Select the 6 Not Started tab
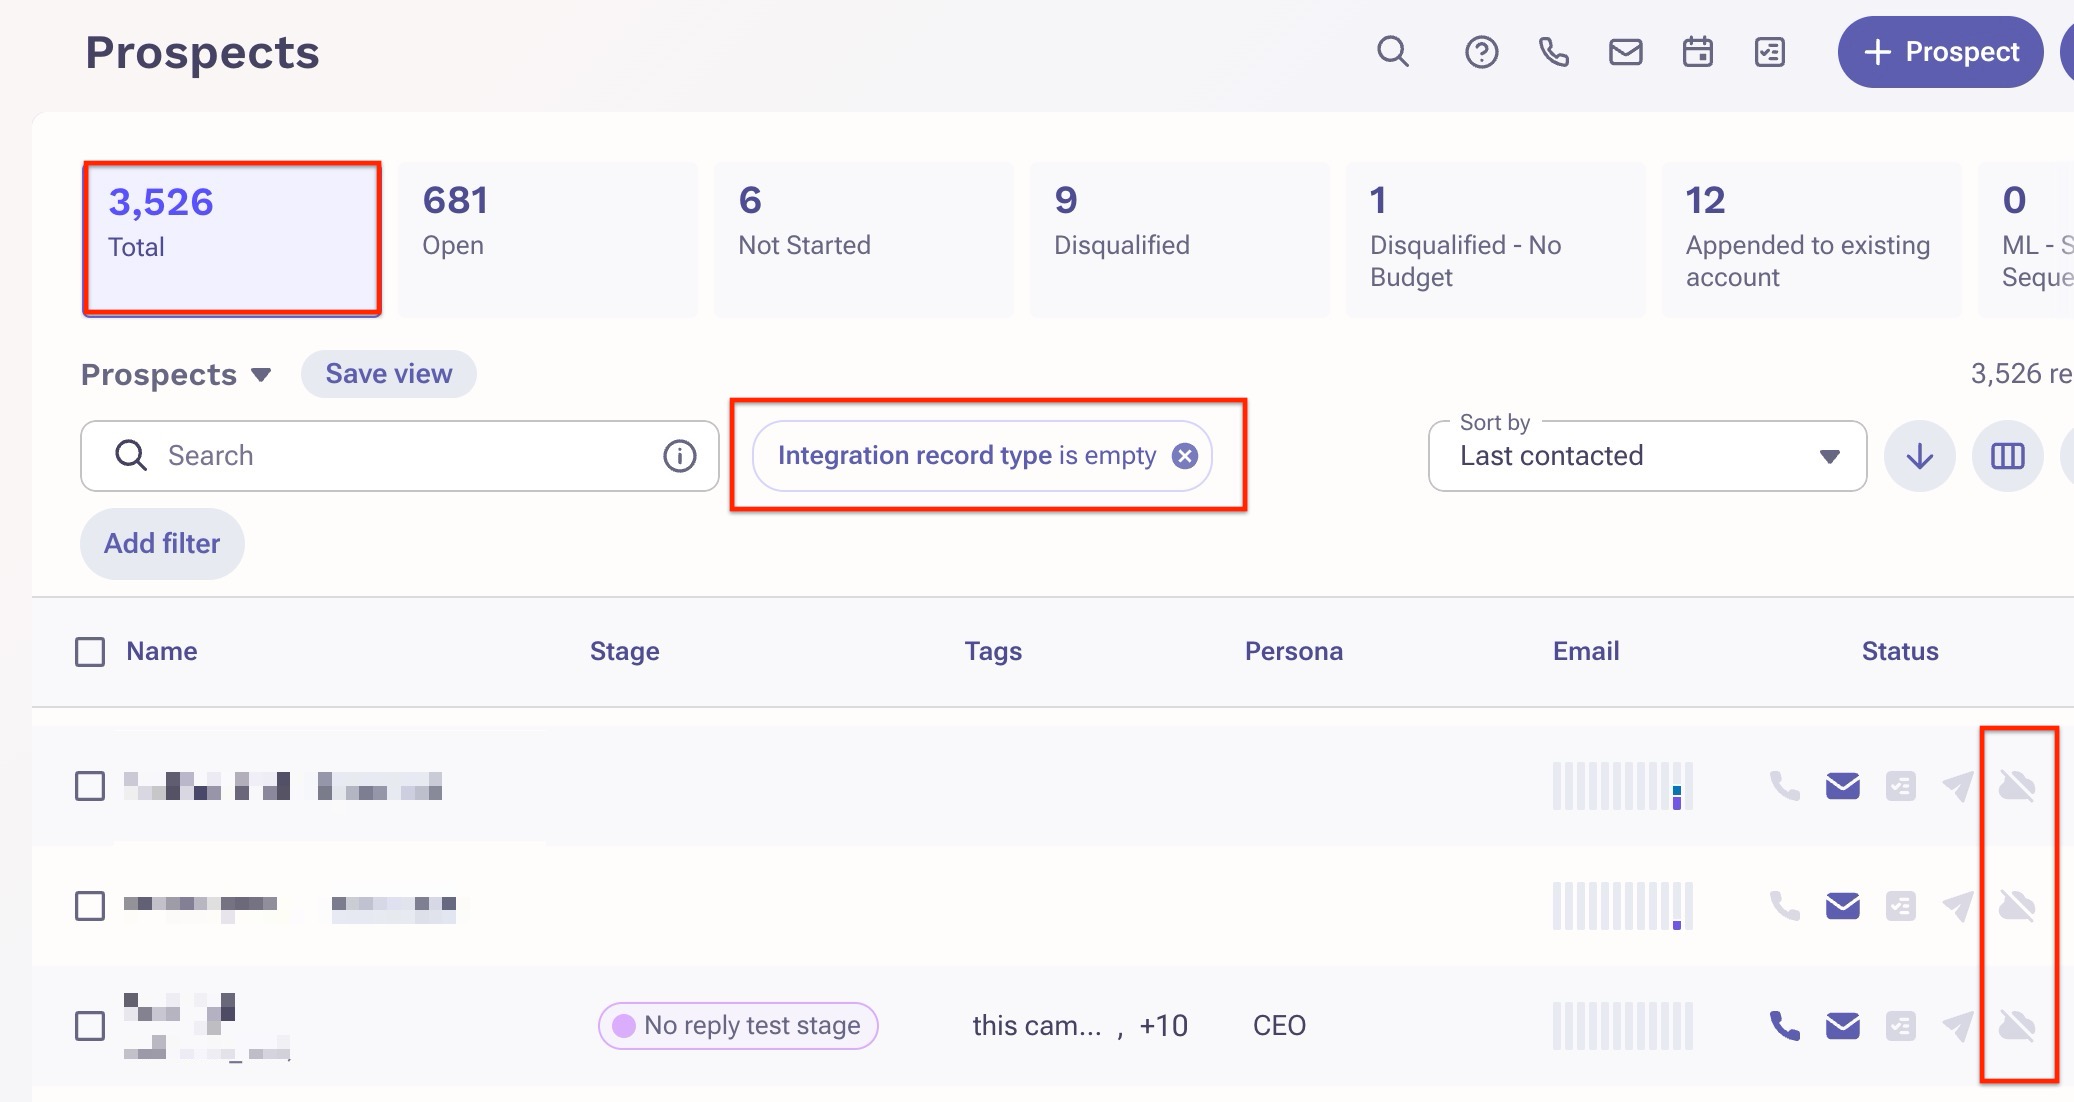The image size is (2074, 1102). pos(863,239)
